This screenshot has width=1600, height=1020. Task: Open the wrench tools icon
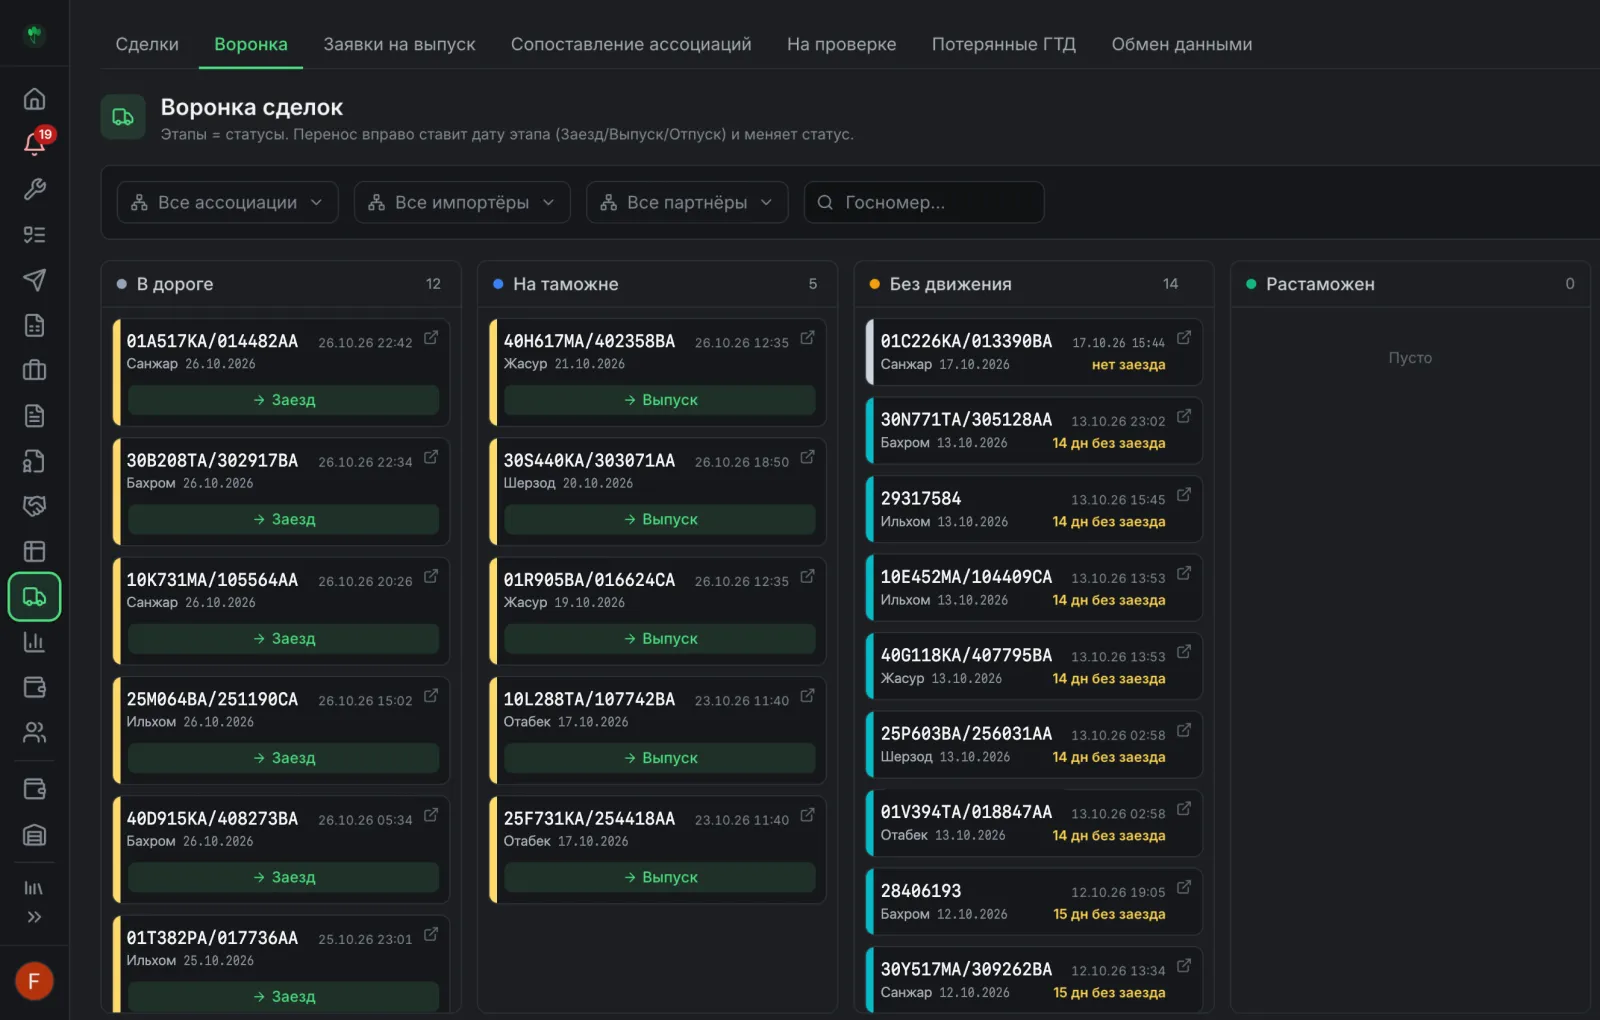[x=34, y=189]
